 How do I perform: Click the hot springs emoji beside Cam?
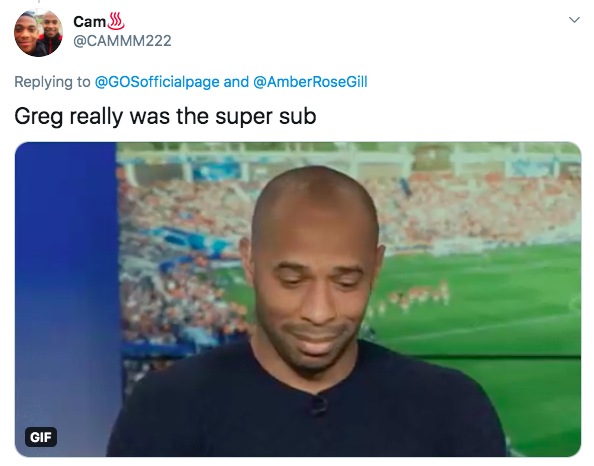coord(116,21)
